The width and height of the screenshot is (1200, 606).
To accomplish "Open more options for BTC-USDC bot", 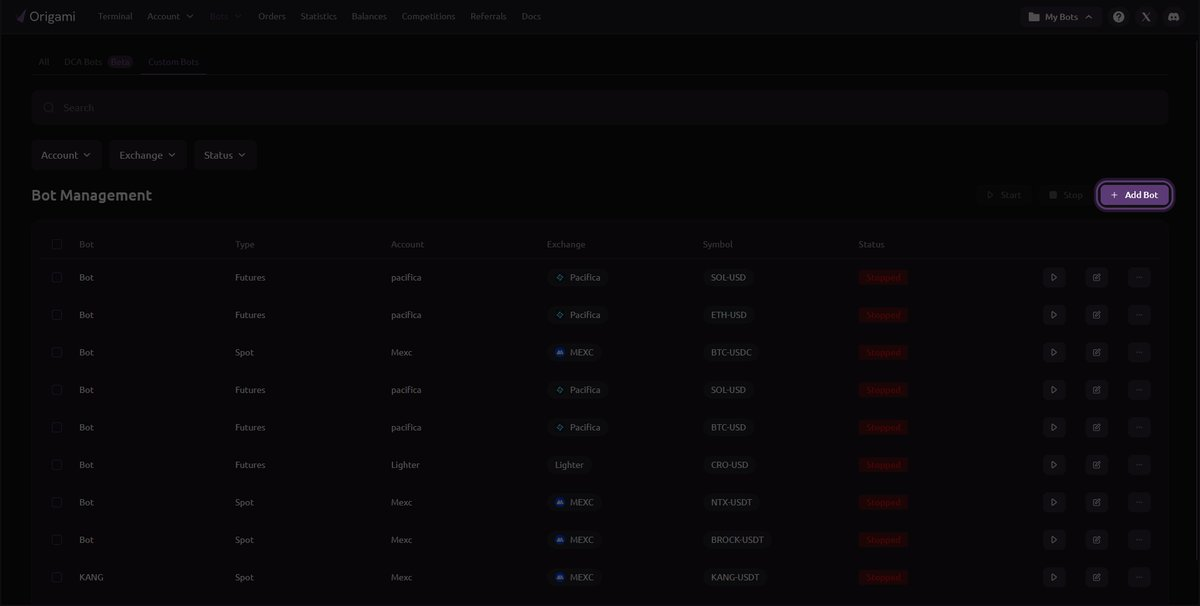I will click(x=1139, y=352).
